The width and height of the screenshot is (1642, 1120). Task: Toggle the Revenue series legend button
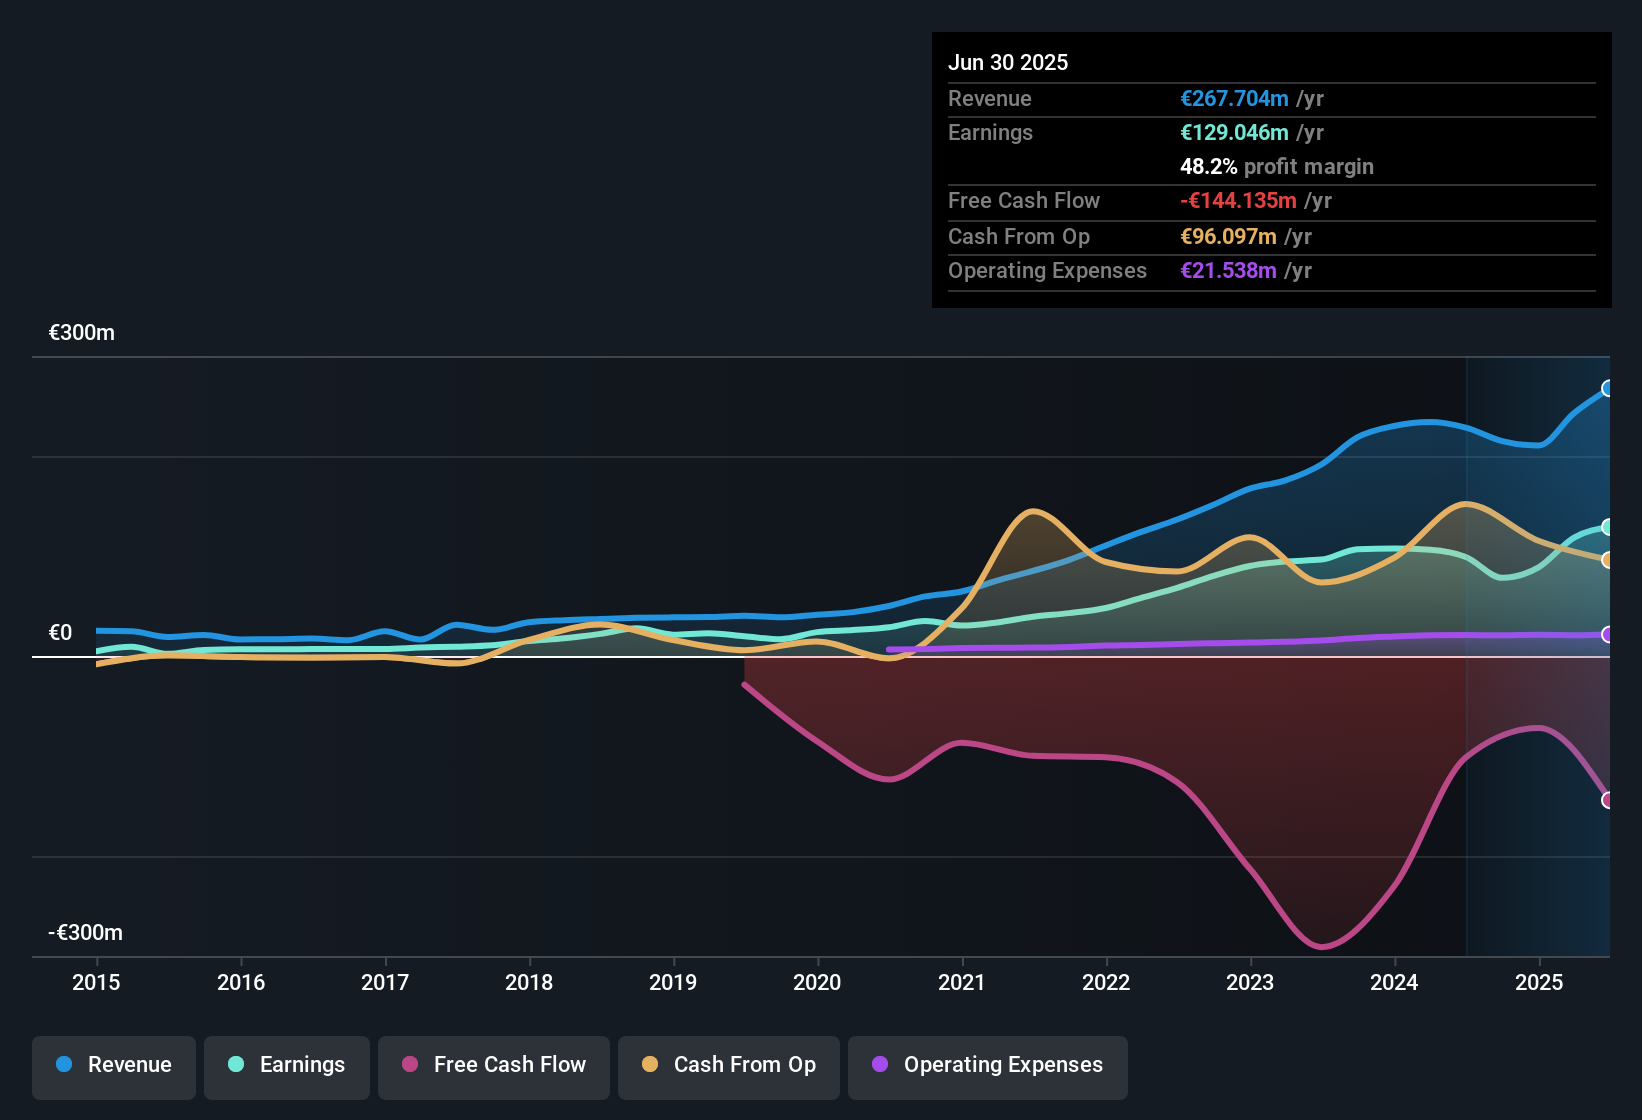click(x=114, y=1065)
